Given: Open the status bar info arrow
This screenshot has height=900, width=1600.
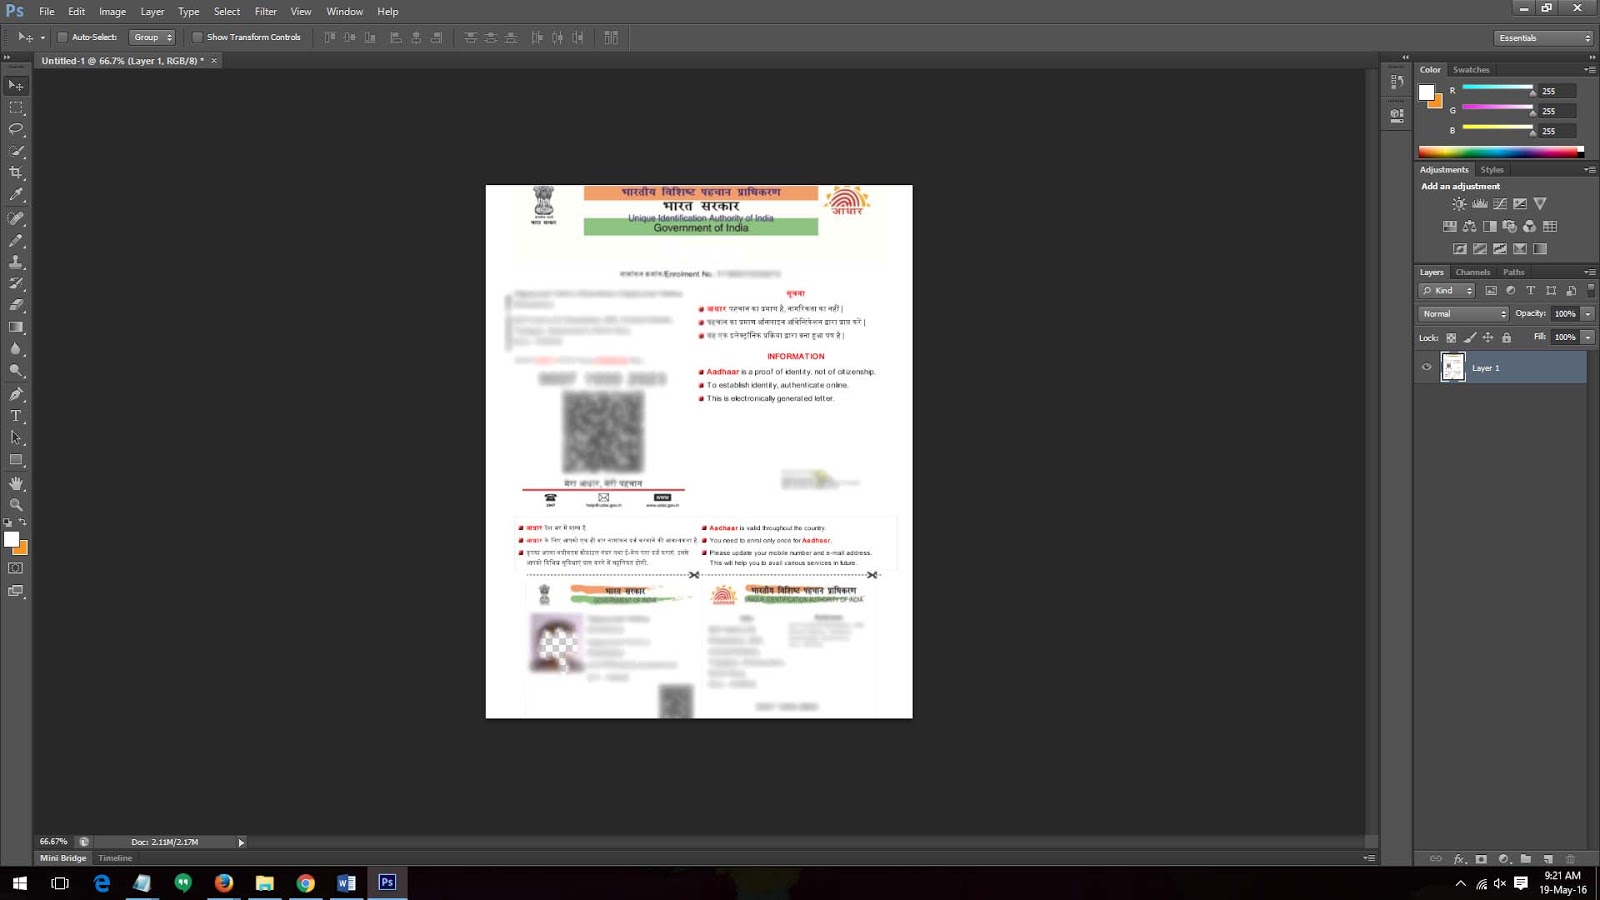Looking at the screenshot, I should tap(241, 842).
